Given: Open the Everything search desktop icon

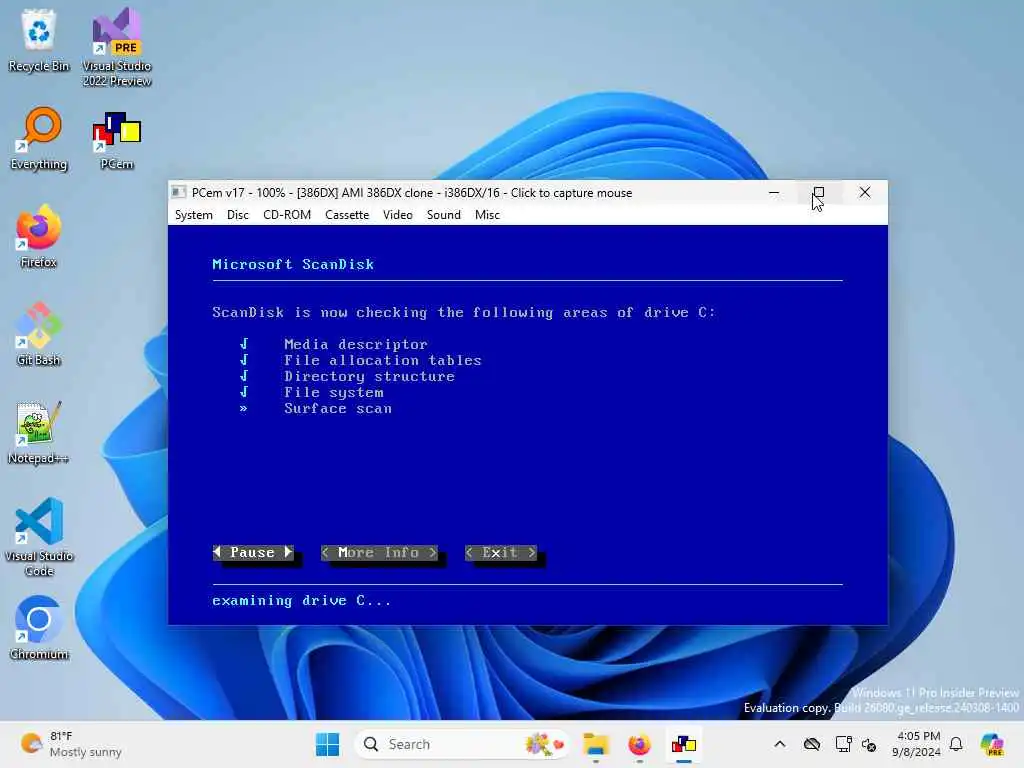Looking at the screenshot, I should pyautogui.click(x=39, y=138).
